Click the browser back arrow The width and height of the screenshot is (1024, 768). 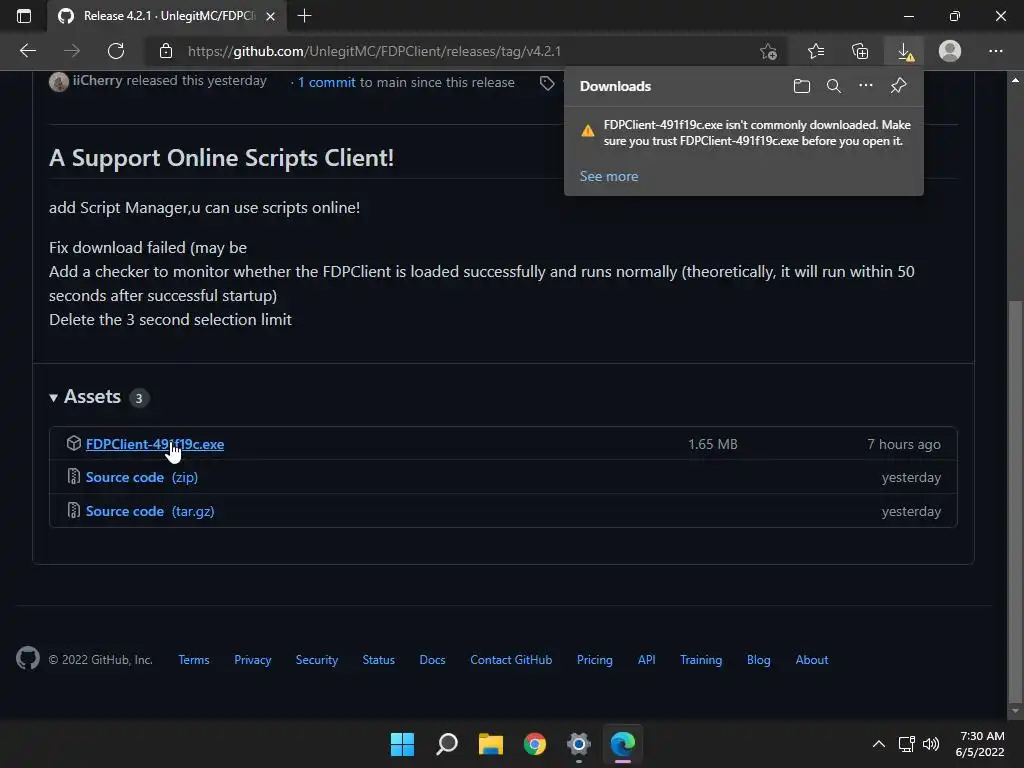[28, 51]
